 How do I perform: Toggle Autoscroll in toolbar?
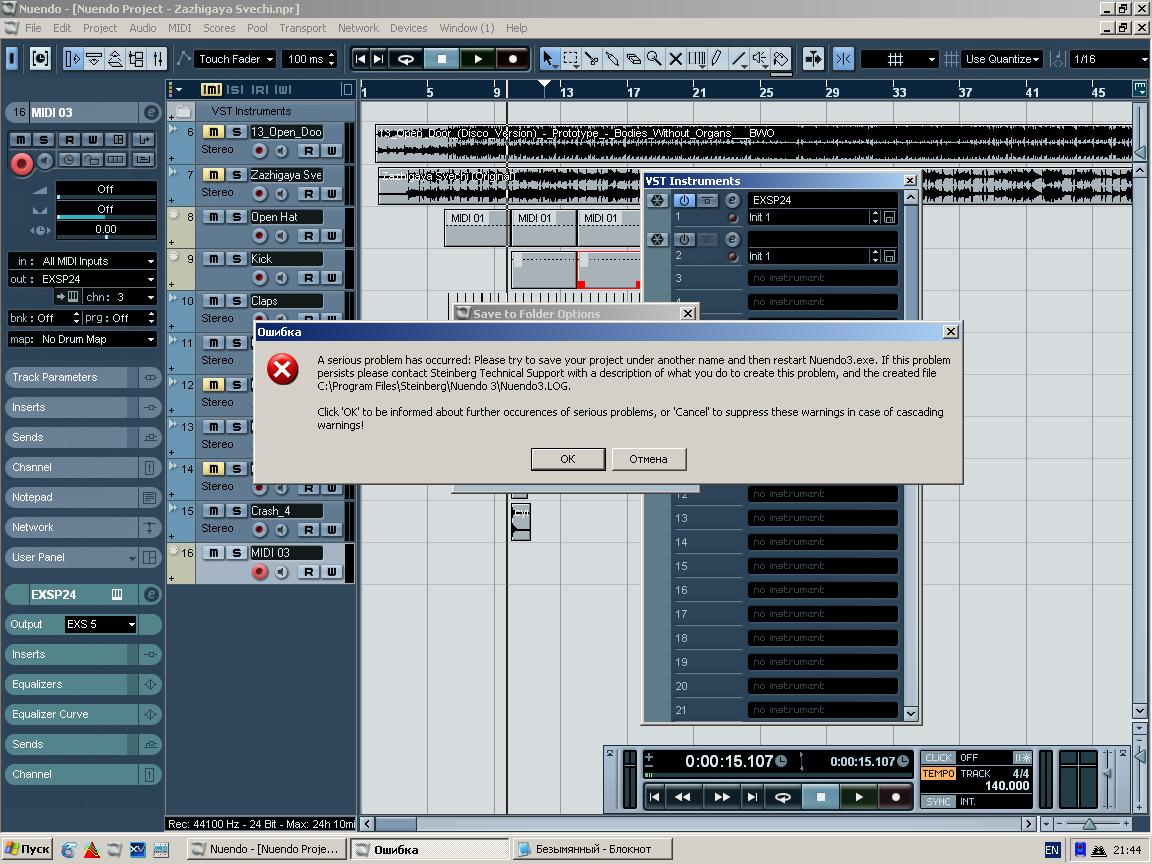(x=813, y=59)
